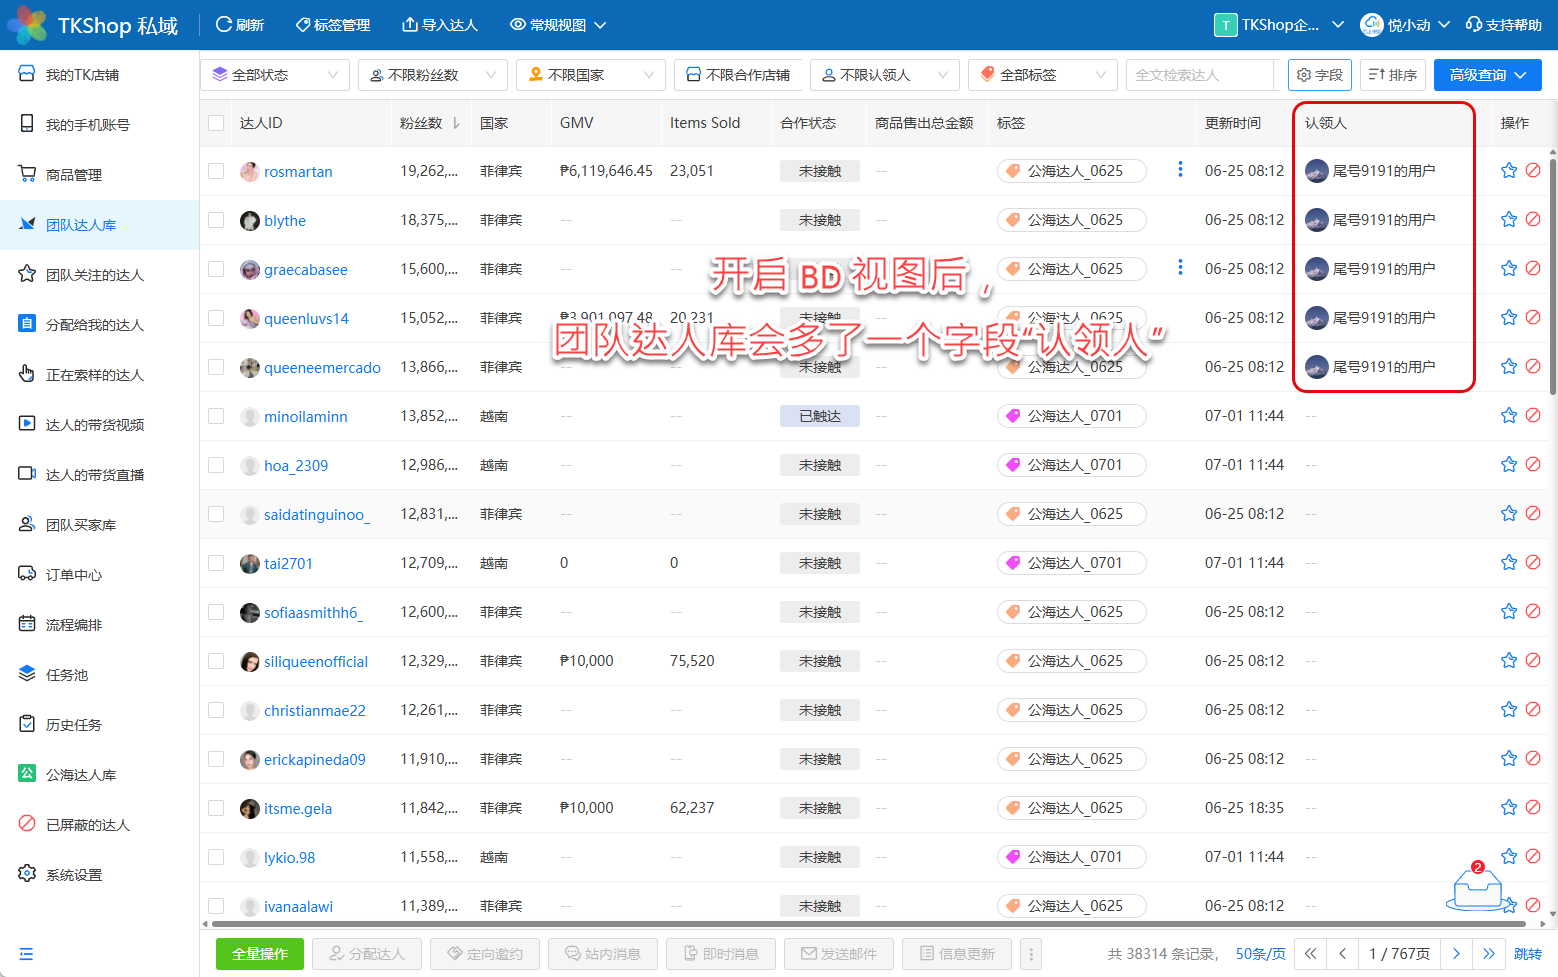Go to last page double-arrow
Image resolution: width=1558 pixels, height=977 pixels.
click(1489, 954)
